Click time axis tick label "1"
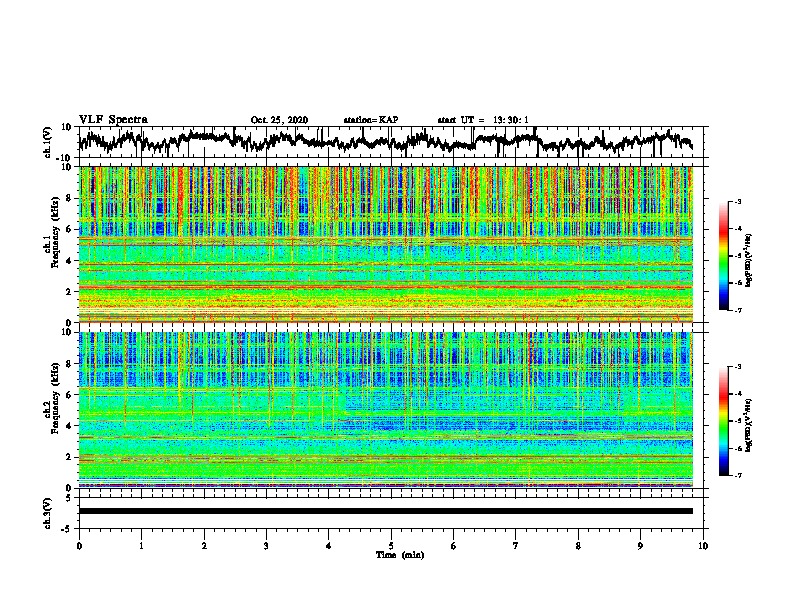The height and width of the screenshot is (612, 792). [141, 546]
